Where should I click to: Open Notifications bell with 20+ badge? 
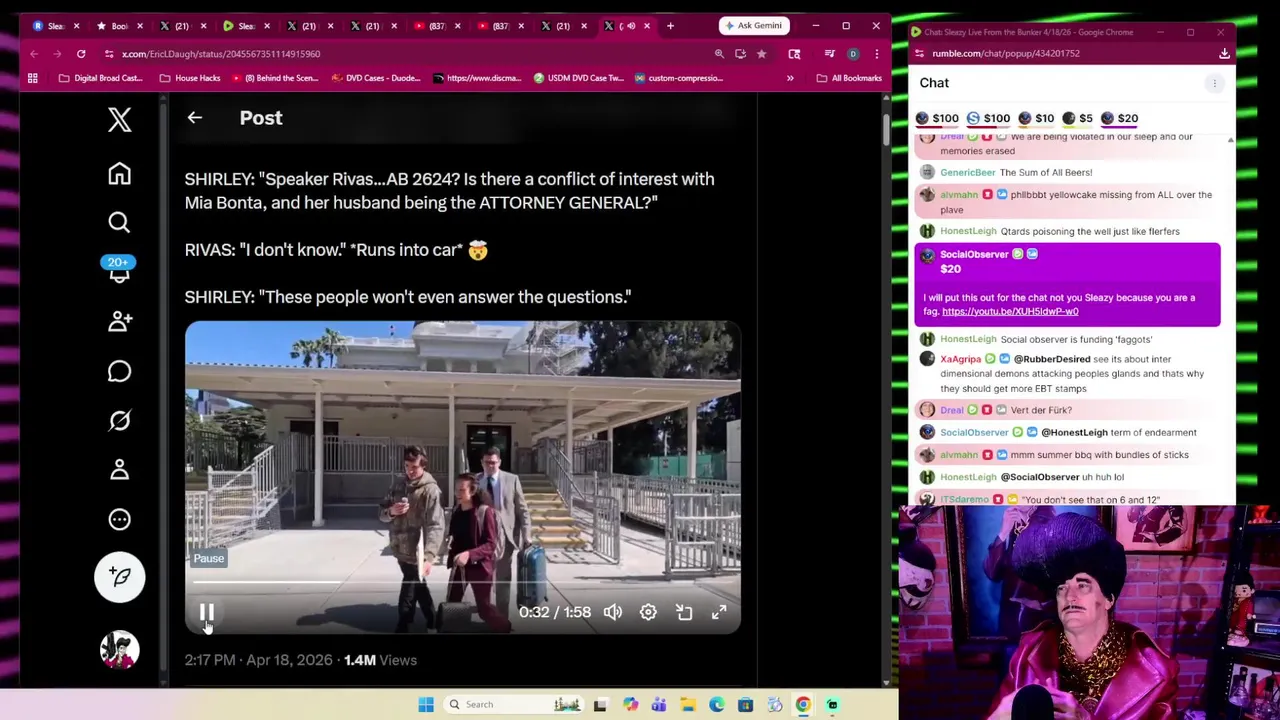pyautogui.click(x=119, y=270)
